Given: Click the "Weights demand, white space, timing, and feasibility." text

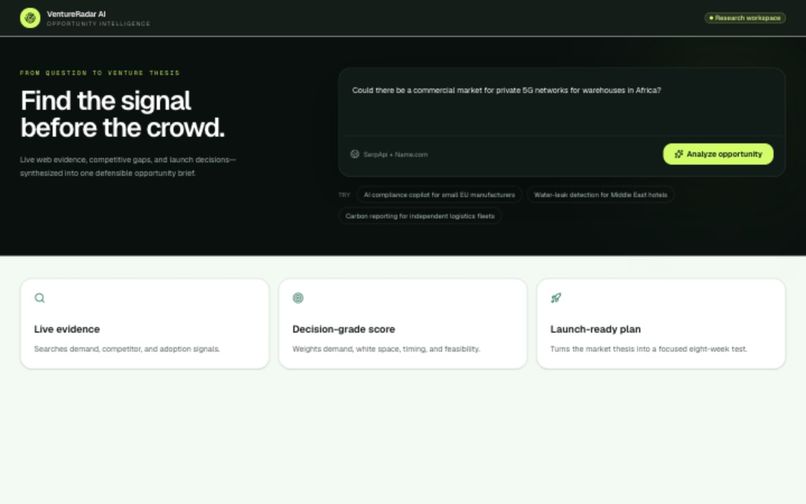Looking at the screenshot, I should click(x=386, y=349).
